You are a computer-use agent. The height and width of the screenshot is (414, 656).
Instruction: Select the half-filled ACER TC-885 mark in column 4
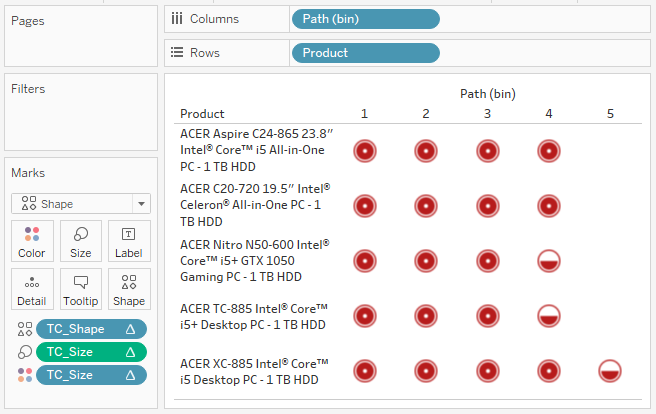pyautogui.click(x=549, y=316)
